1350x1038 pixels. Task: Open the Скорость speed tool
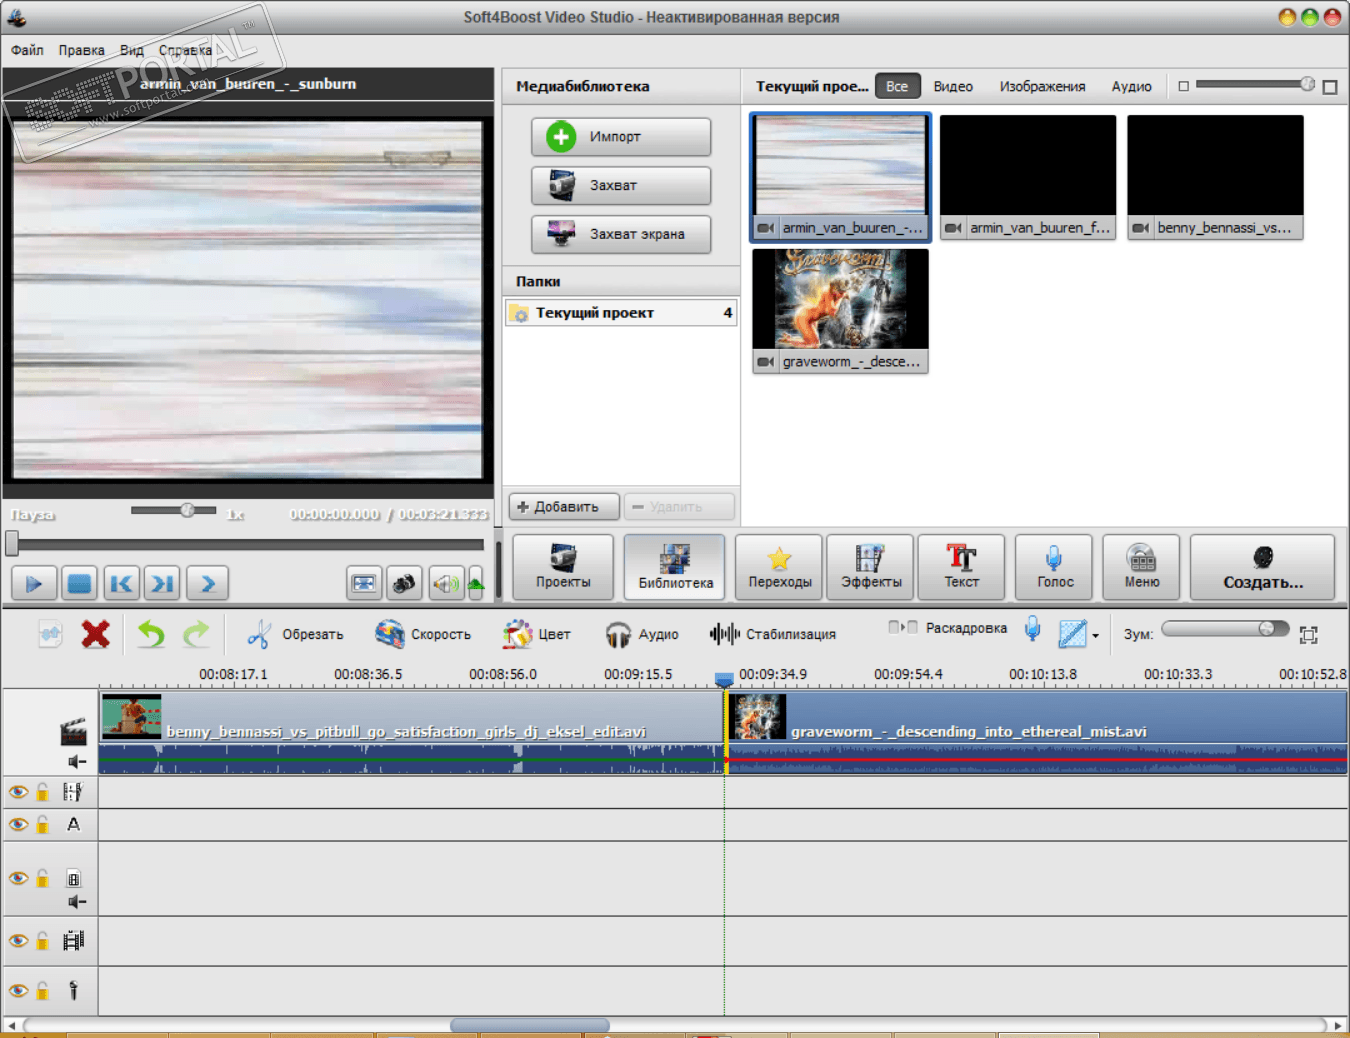click(423, 634)
